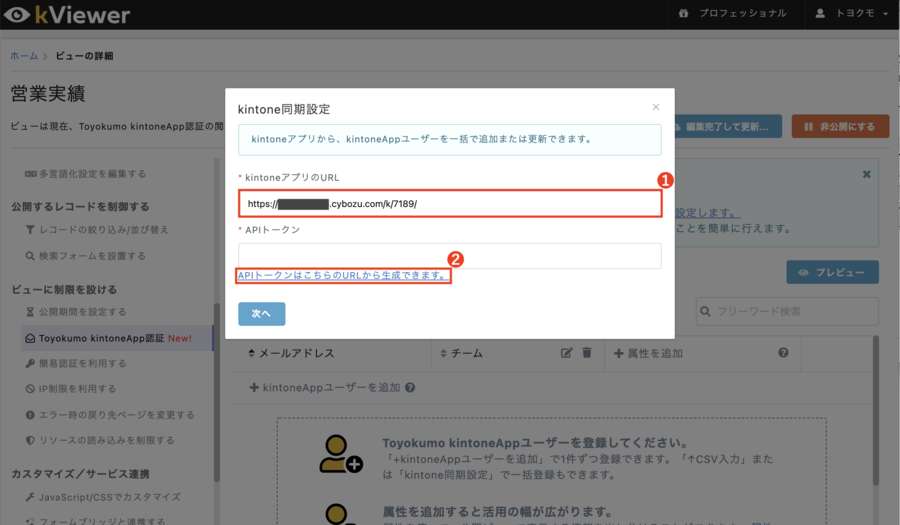The image size is (900, 525).
Task: Open 検索フォームを設置する menu item
Action: tap(86, 256)
